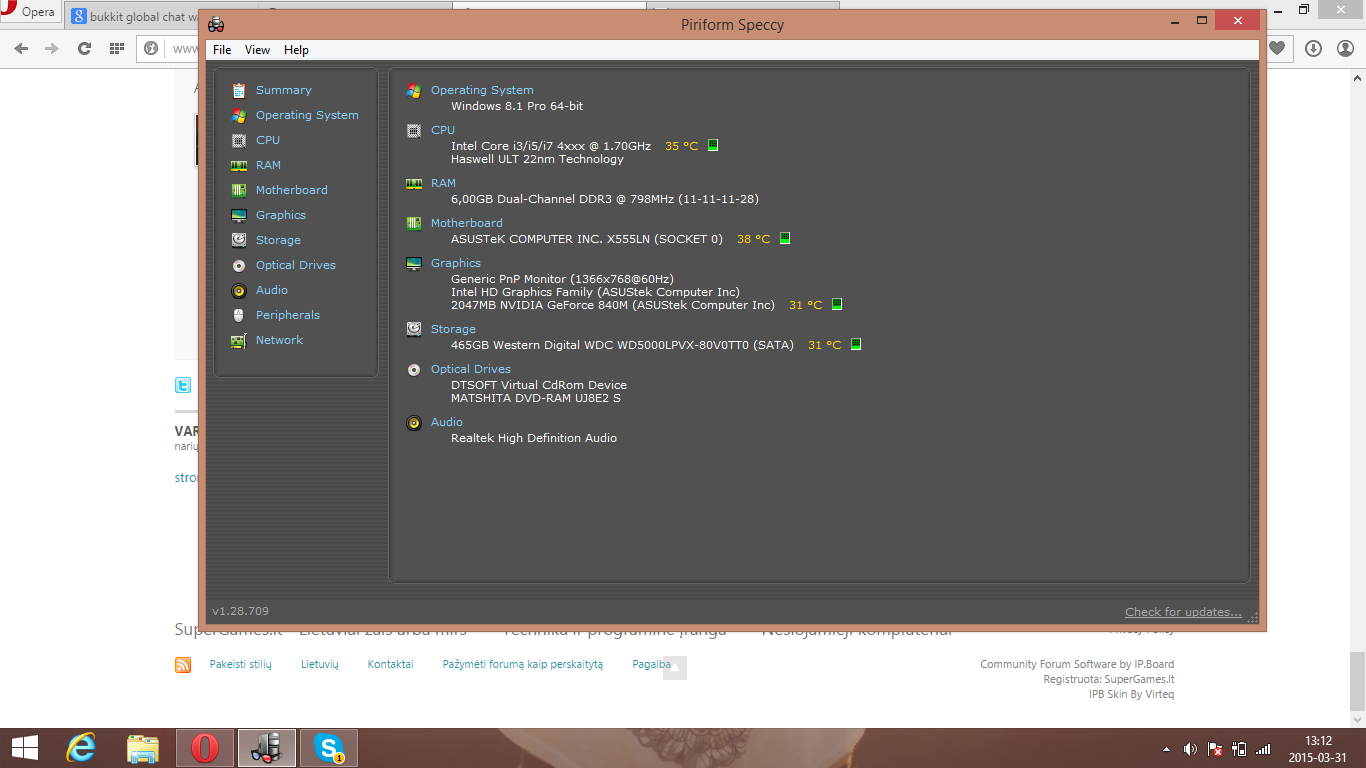Click the Optical Drives disc icon

click(239, 266)
